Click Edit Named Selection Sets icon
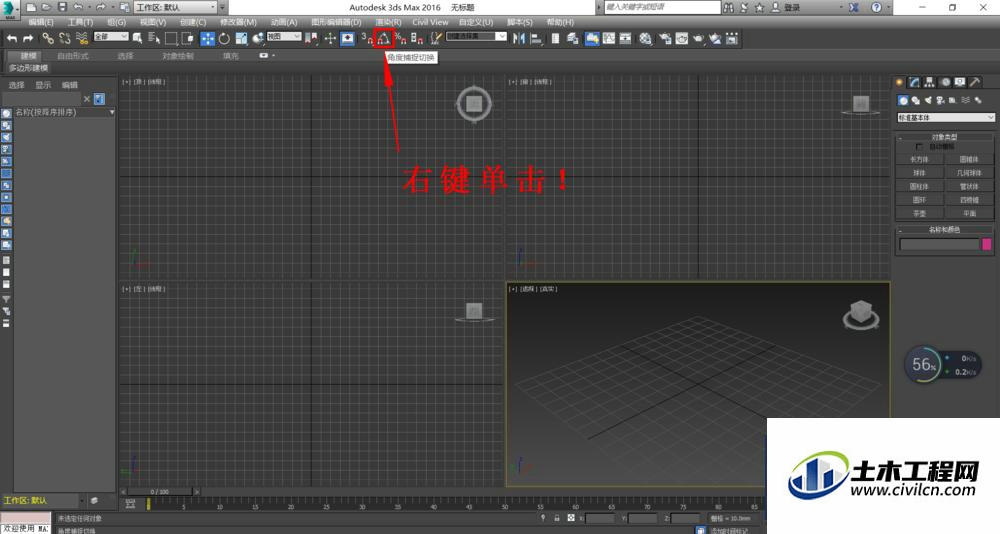Image resolution: width=1000 pixels, height=534 pixels. [x=436, y=38]
